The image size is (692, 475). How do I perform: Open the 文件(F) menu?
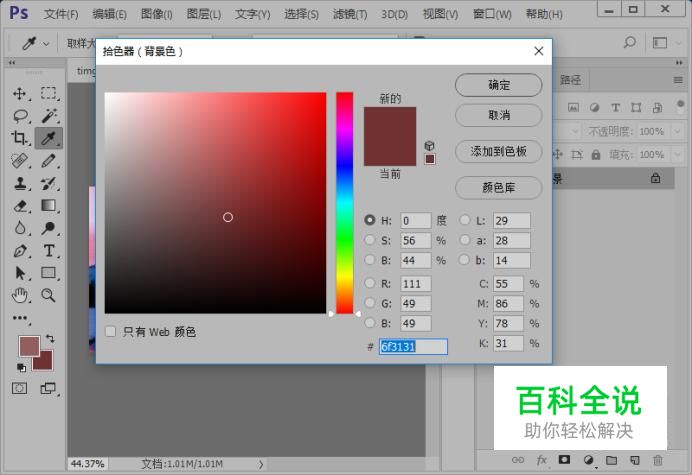pos(61,14)
